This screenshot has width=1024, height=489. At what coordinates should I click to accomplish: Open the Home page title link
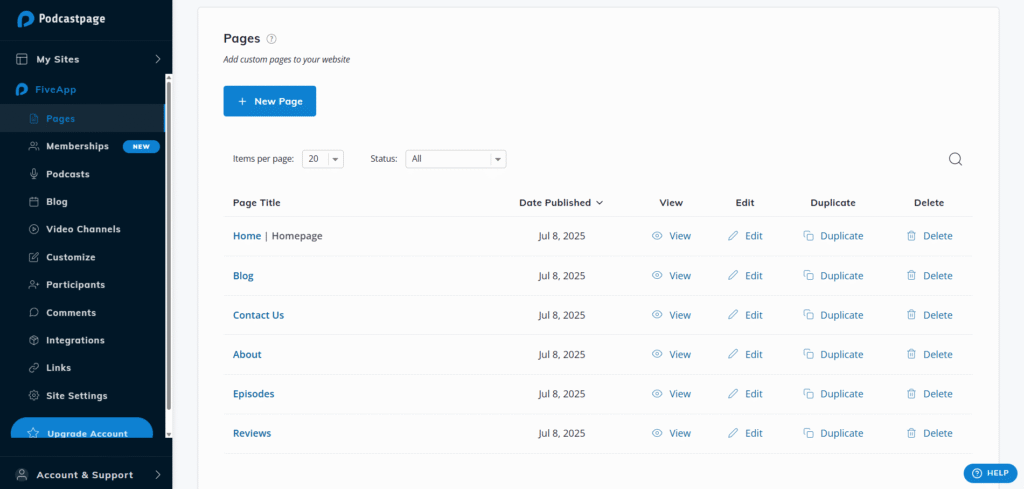pos(247,236)
